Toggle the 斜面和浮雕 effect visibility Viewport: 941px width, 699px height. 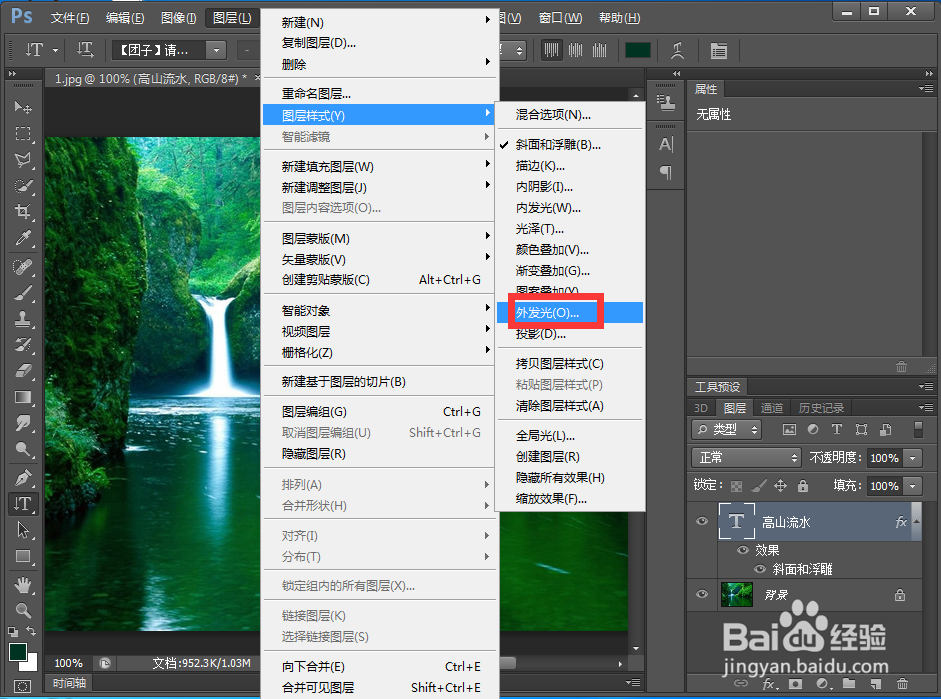[760, 568]
